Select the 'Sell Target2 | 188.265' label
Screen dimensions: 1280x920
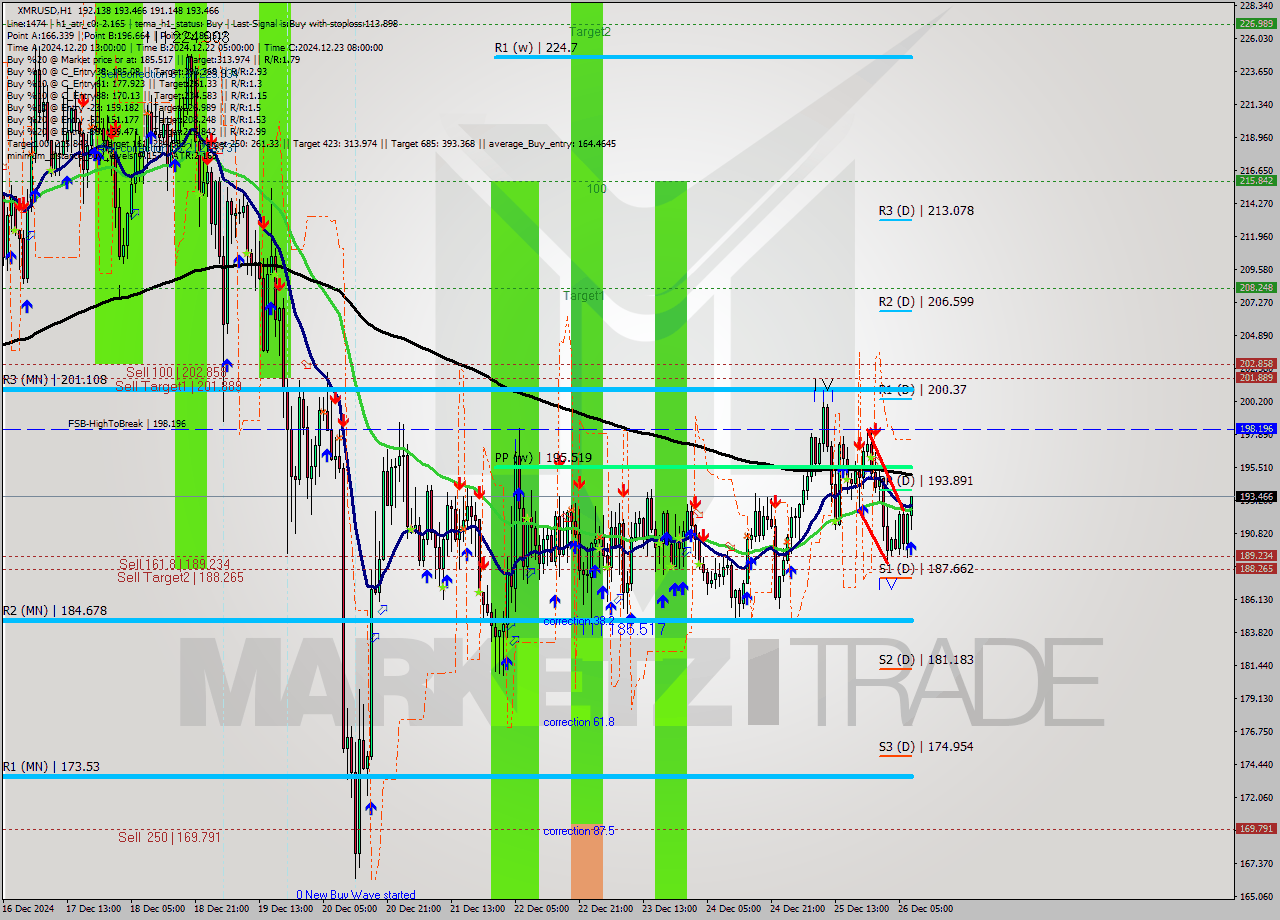click(x=180, y=577)
